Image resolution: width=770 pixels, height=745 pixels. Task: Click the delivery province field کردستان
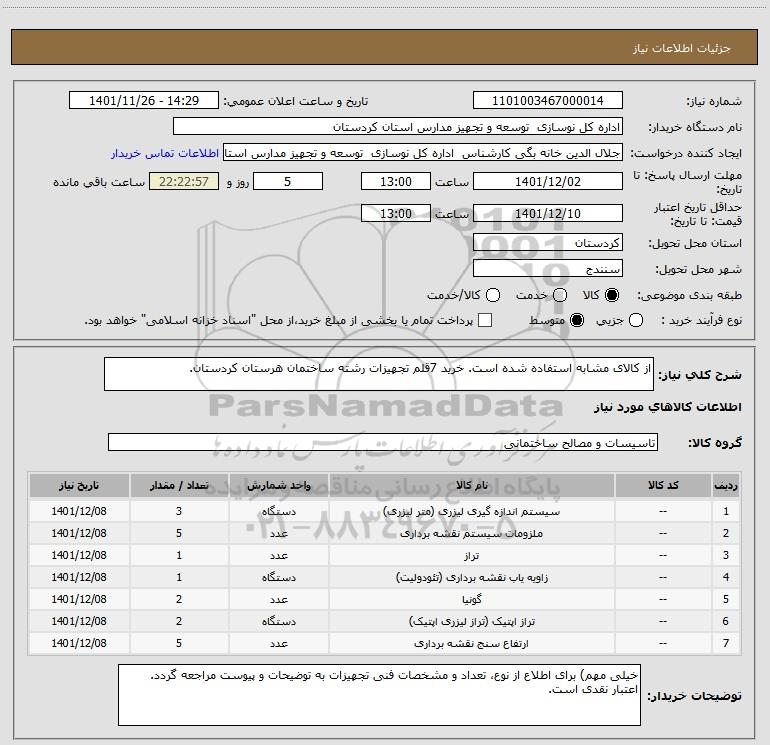548,243
